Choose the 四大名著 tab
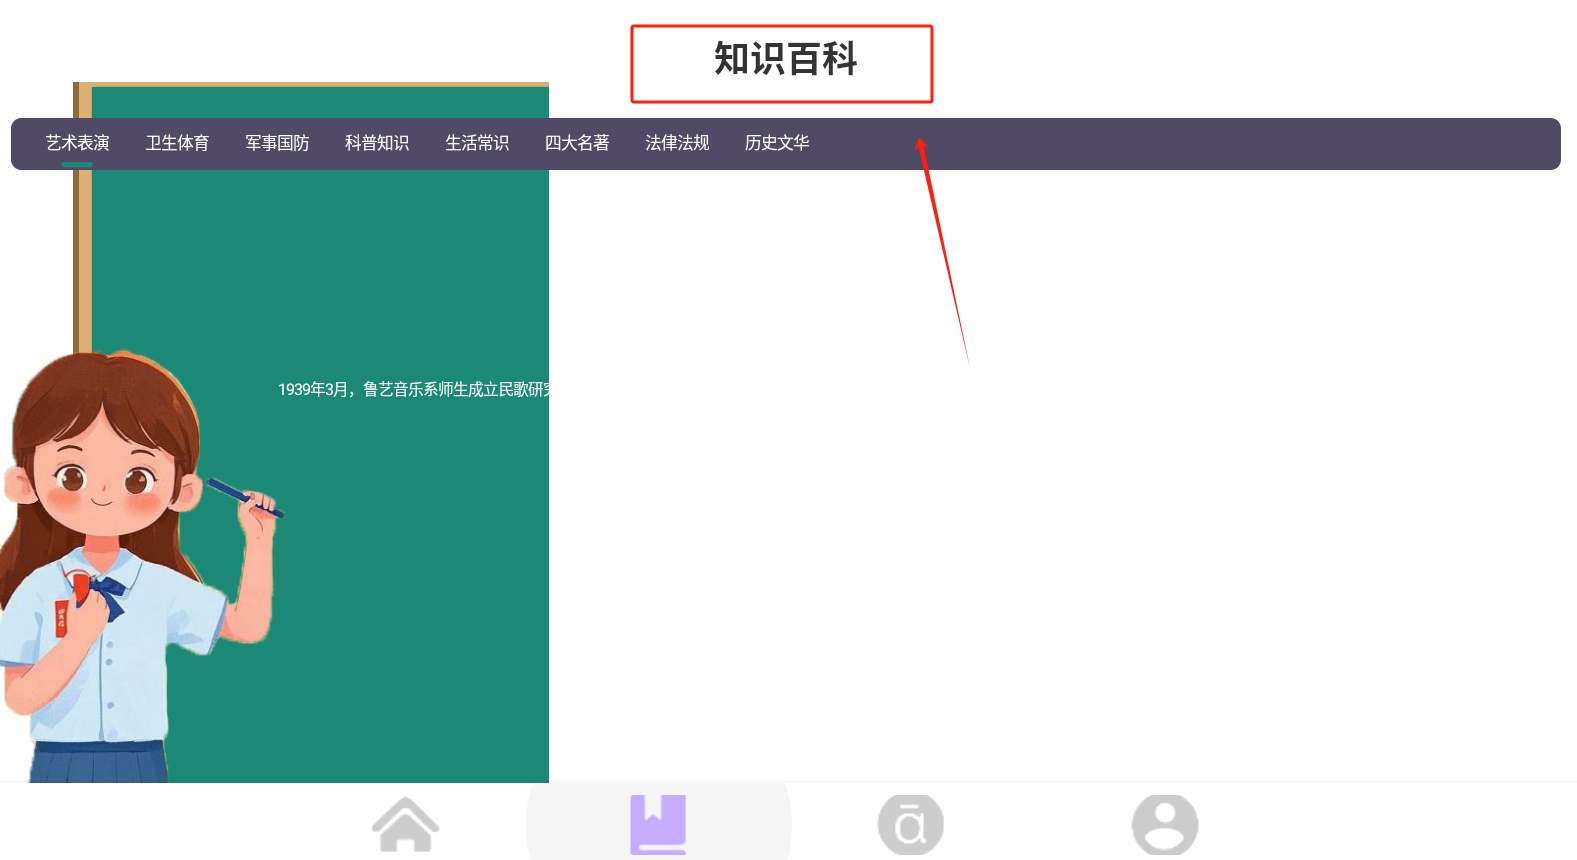The width and height of the screenshot is (1577, 860). (x=577, y=143)
